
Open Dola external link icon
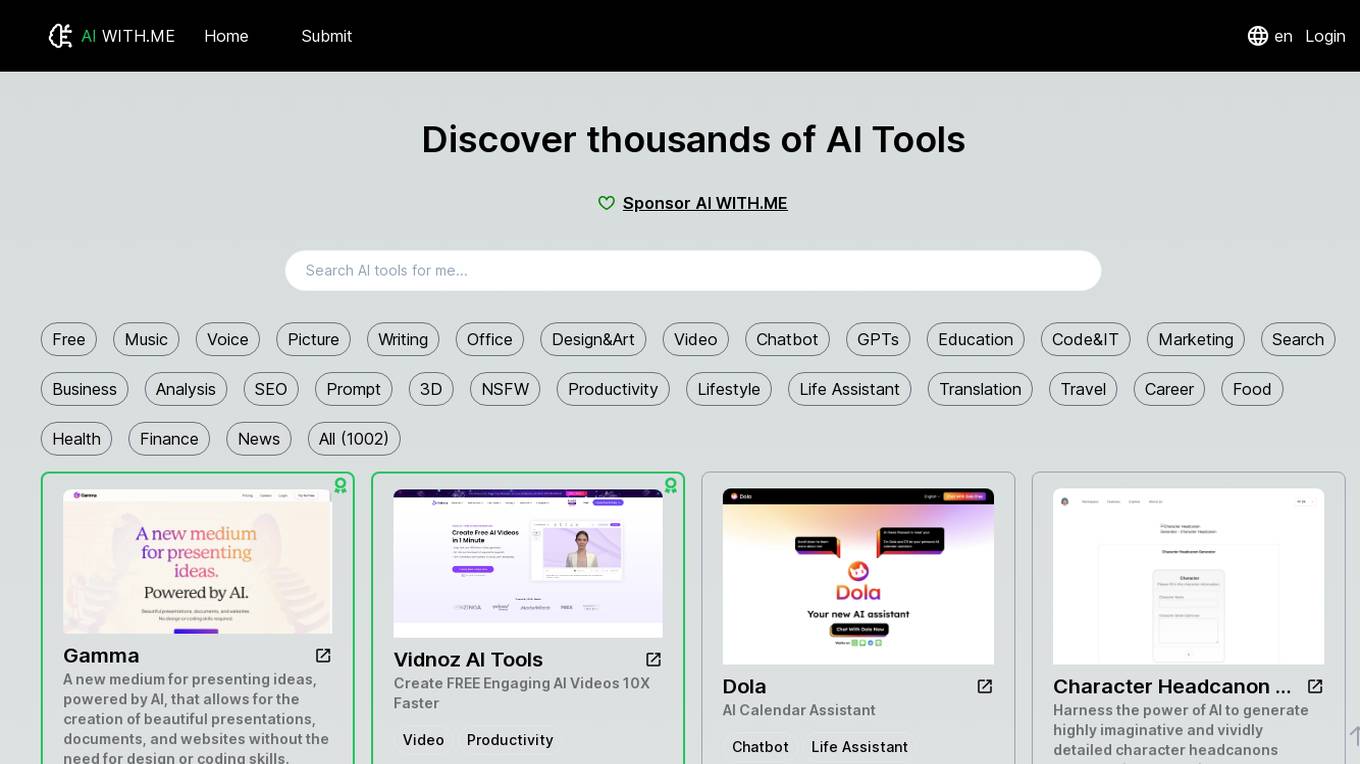point(984,687)
